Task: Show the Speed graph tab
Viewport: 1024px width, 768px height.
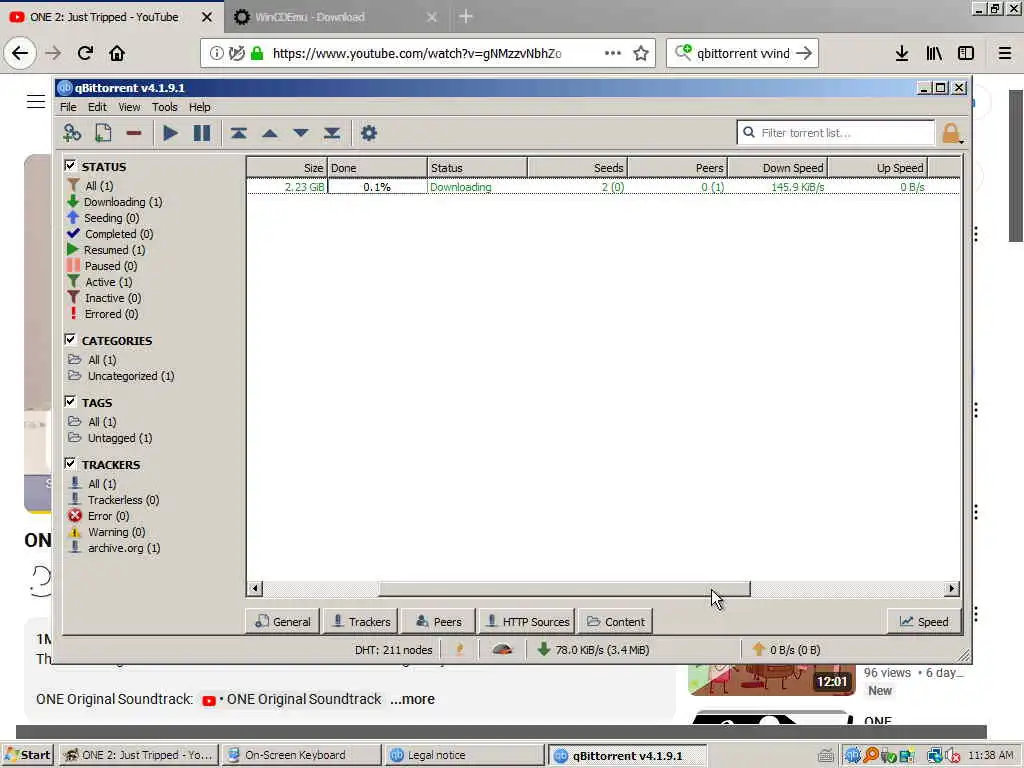Action: click(x=924, y=622)
